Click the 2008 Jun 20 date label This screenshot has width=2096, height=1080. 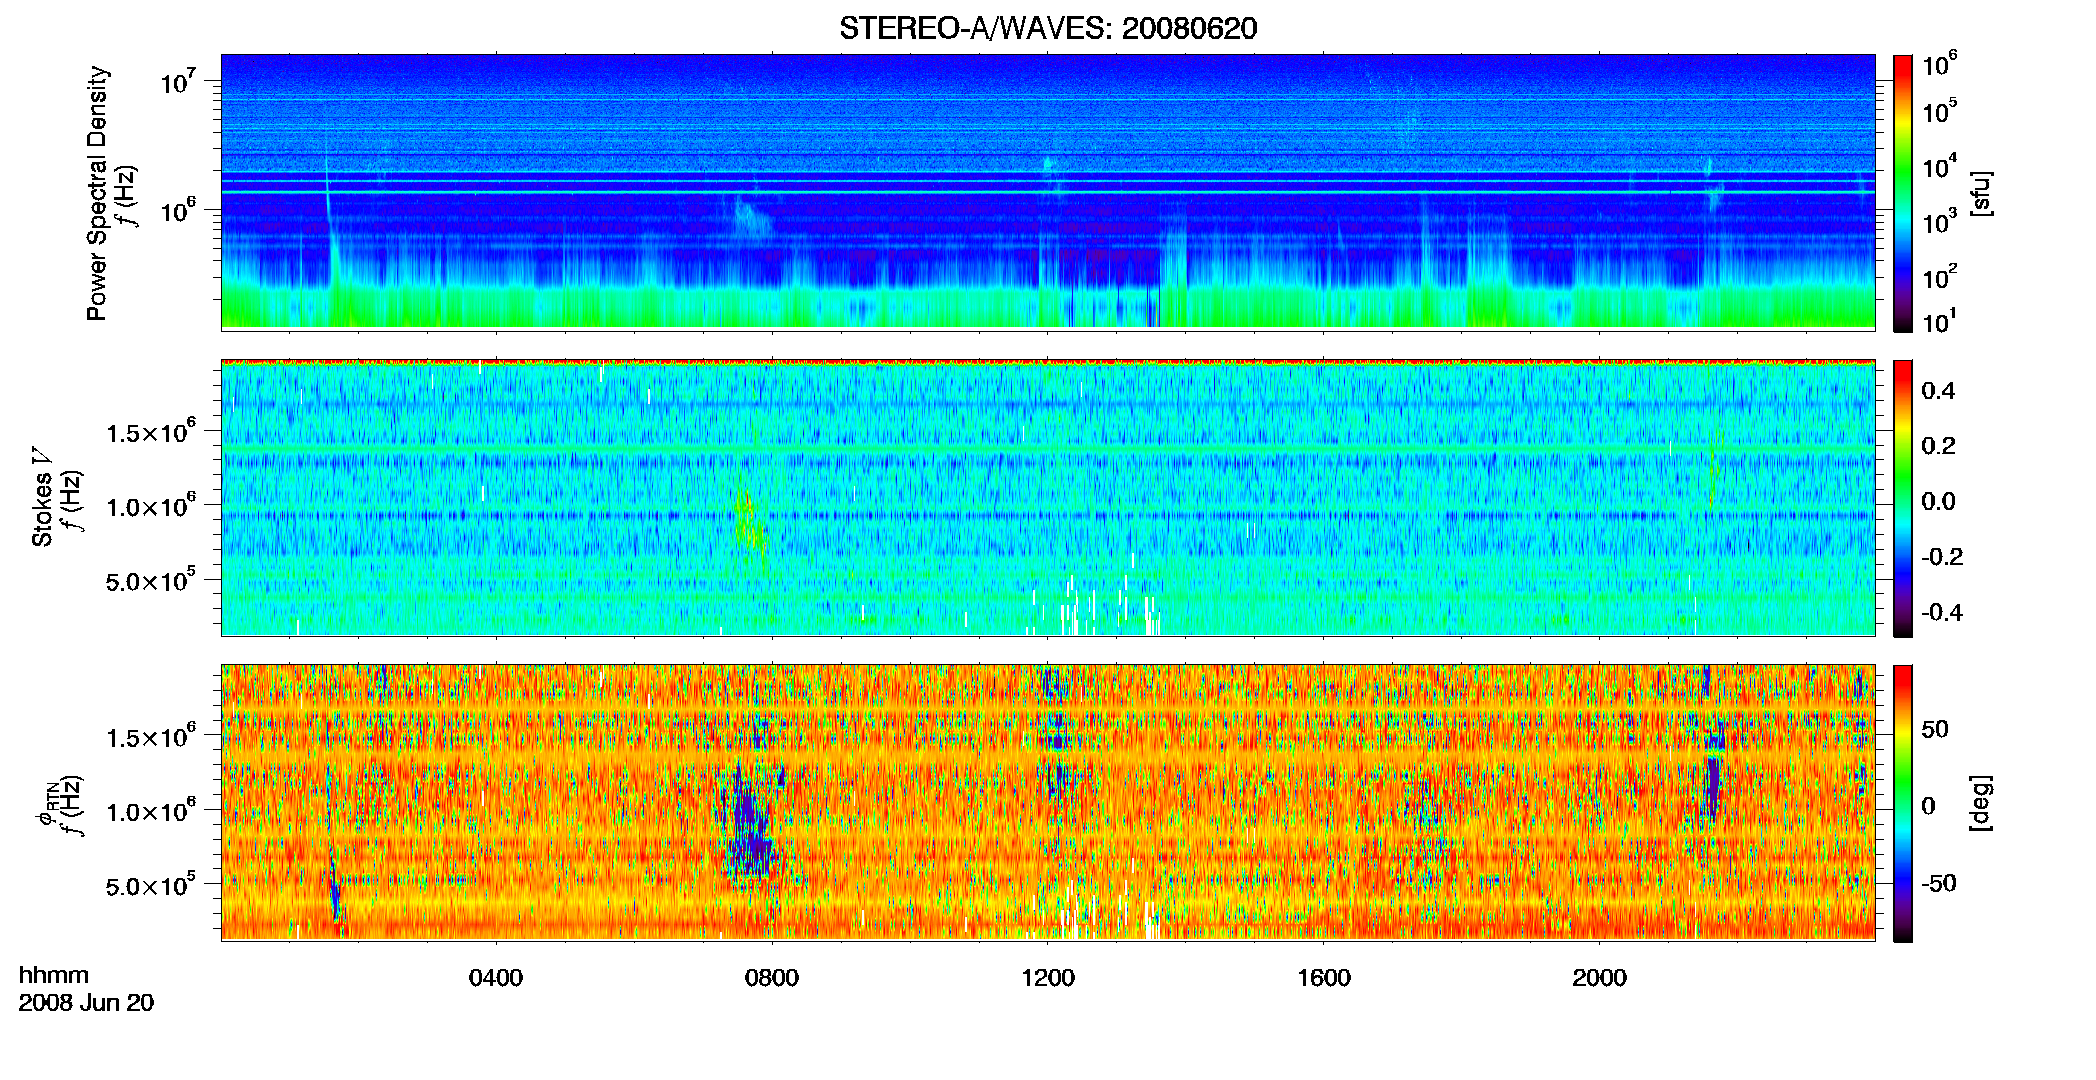pos(86,1003)
